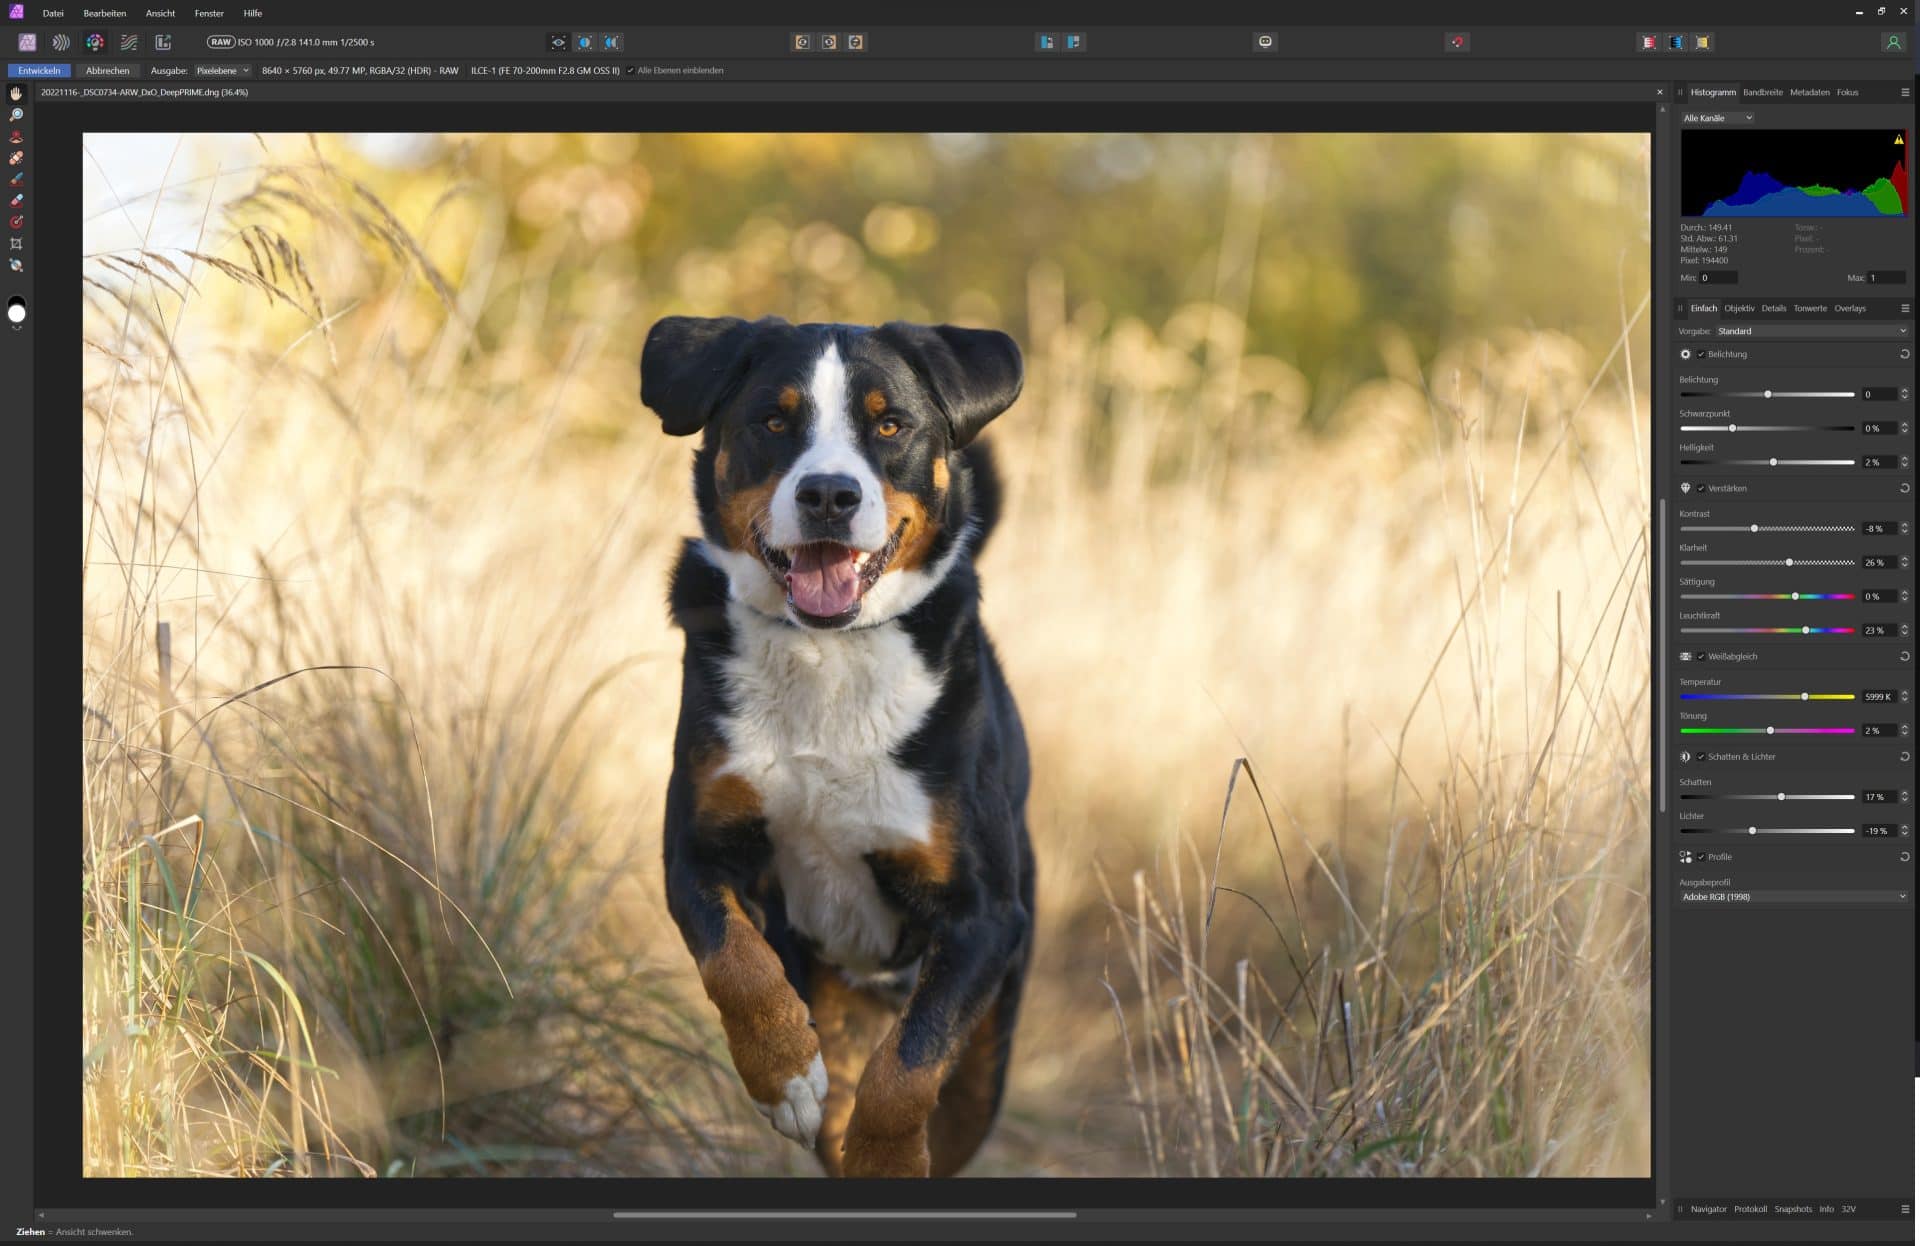Open the Einfach panel options menu
Screen dimensions: 1920x1246
pyautogui.click(x=1905, y=308)
